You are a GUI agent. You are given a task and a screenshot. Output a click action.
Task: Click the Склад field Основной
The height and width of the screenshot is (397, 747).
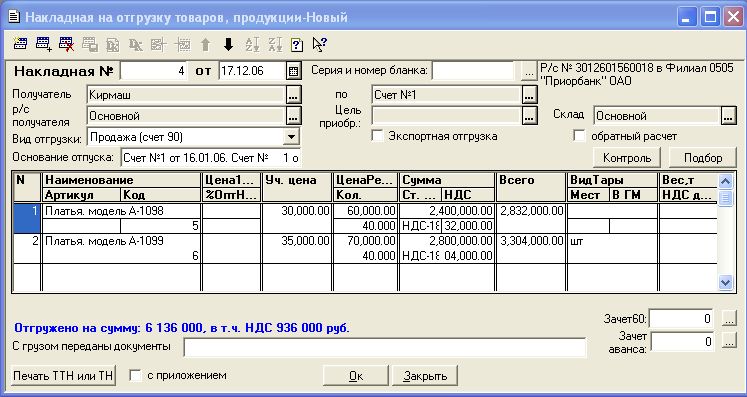[x=656, y=115]
